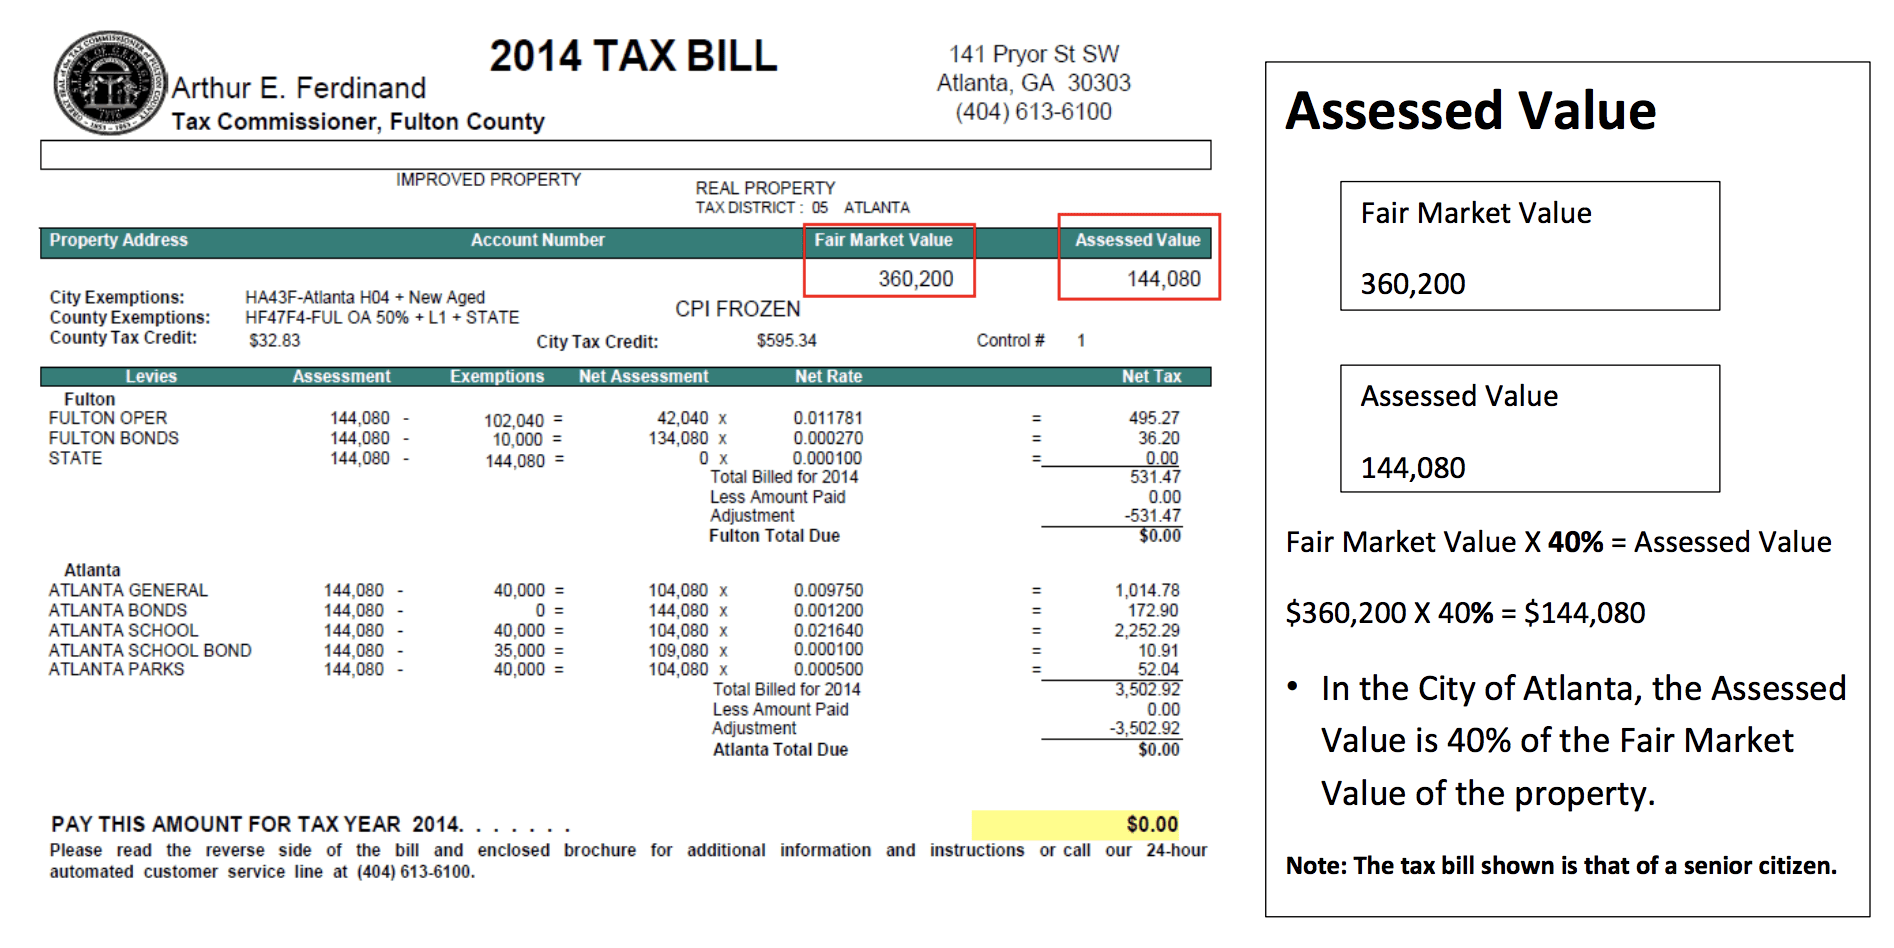Image resolution: width=1894 pixels, height=948 pixels.
Task: Click the FULTON OPER net rate 0.011781
Action: click(x=828, y=418)
